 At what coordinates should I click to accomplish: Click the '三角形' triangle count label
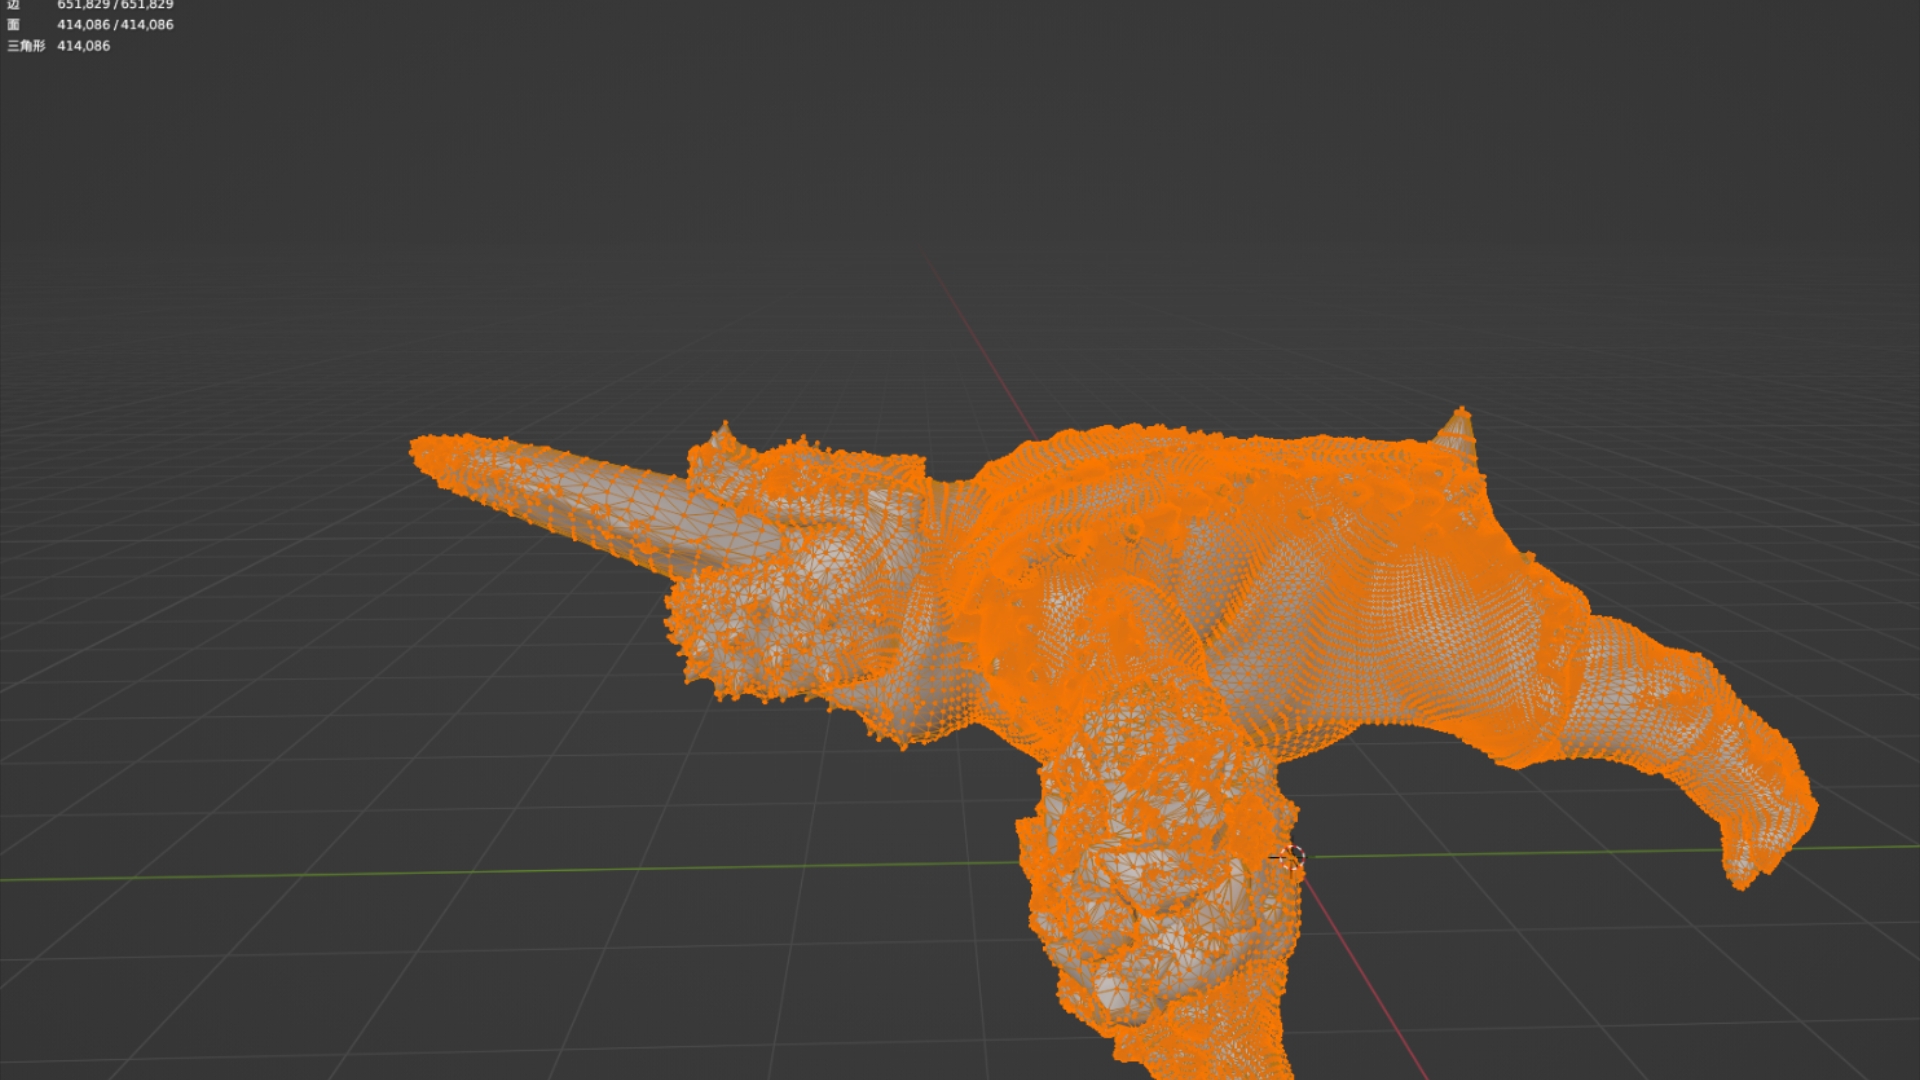pos(26,46)
